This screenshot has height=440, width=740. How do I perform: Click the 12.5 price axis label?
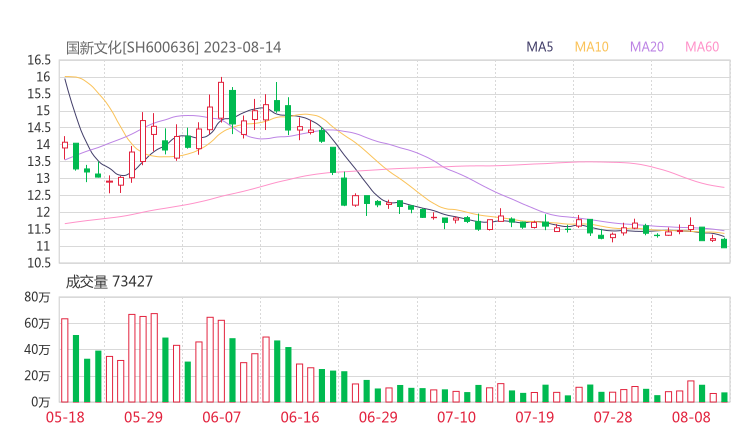coord(39,195)
